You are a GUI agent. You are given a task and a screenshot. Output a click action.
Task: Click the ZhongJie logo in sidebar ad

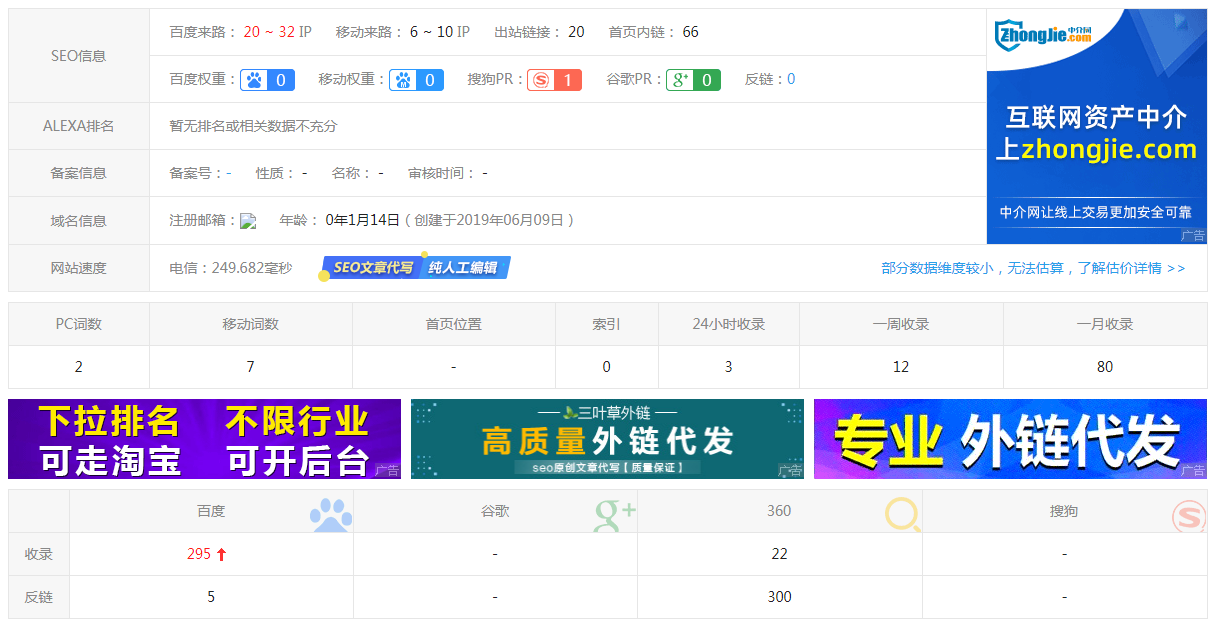[x=1044, y=37]
